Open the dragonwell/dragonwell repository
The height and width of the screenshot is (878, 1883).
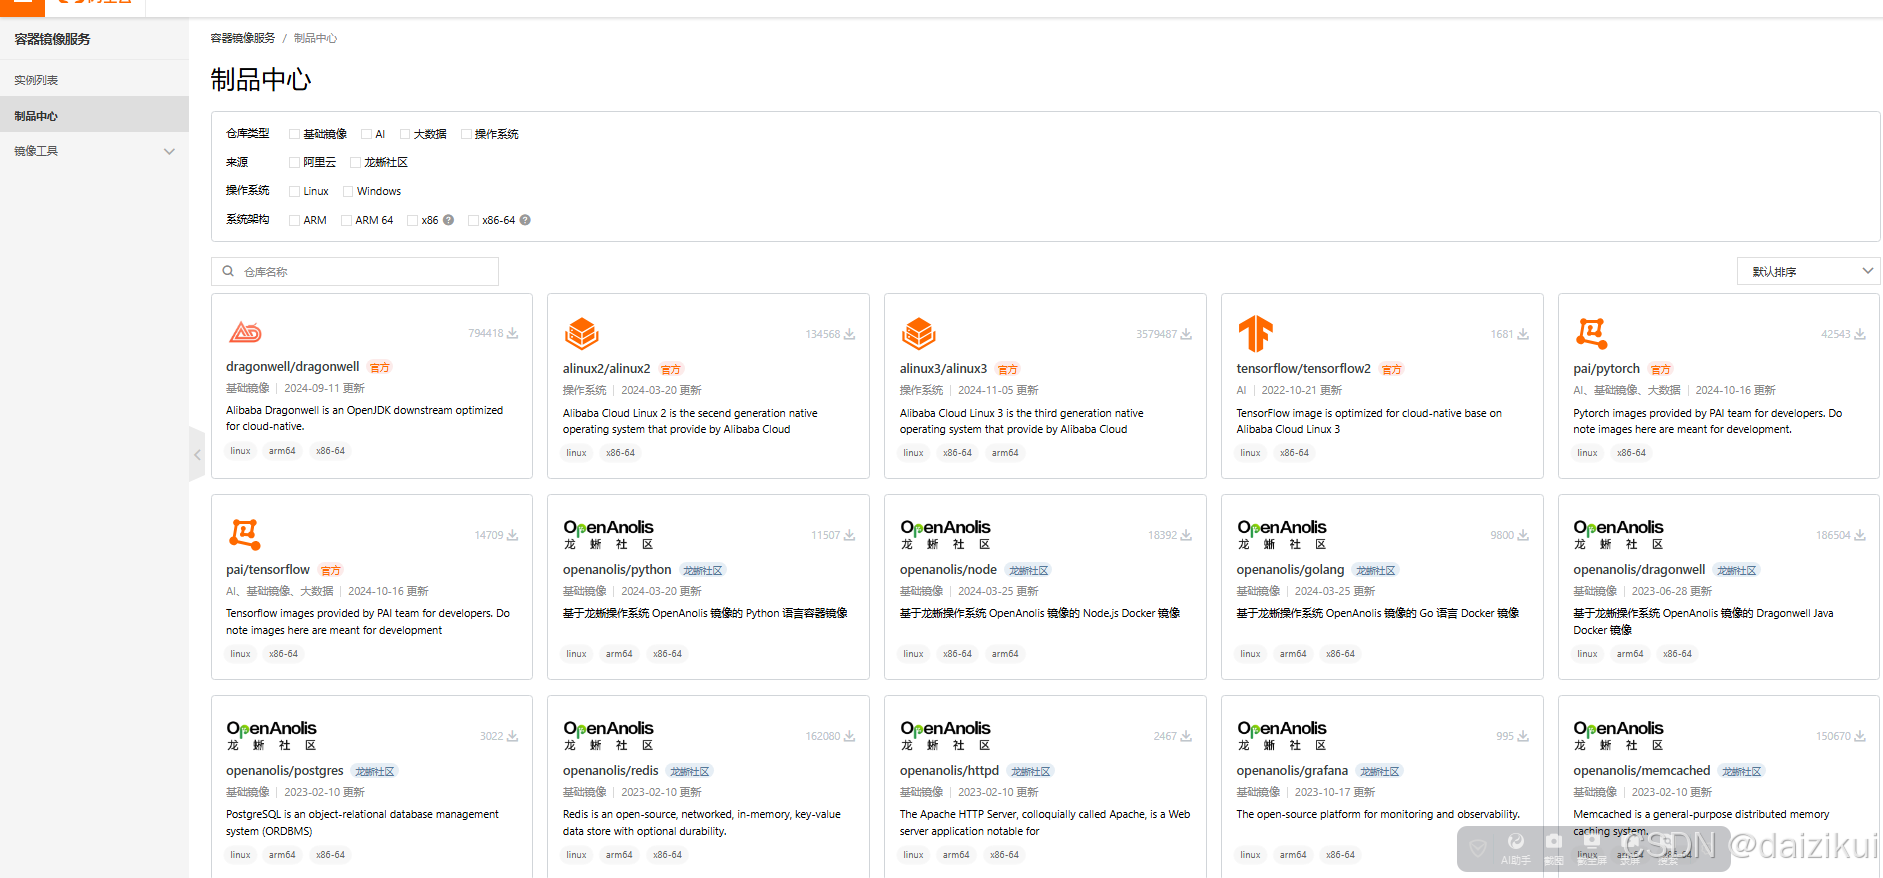click(x=292, y=366)
